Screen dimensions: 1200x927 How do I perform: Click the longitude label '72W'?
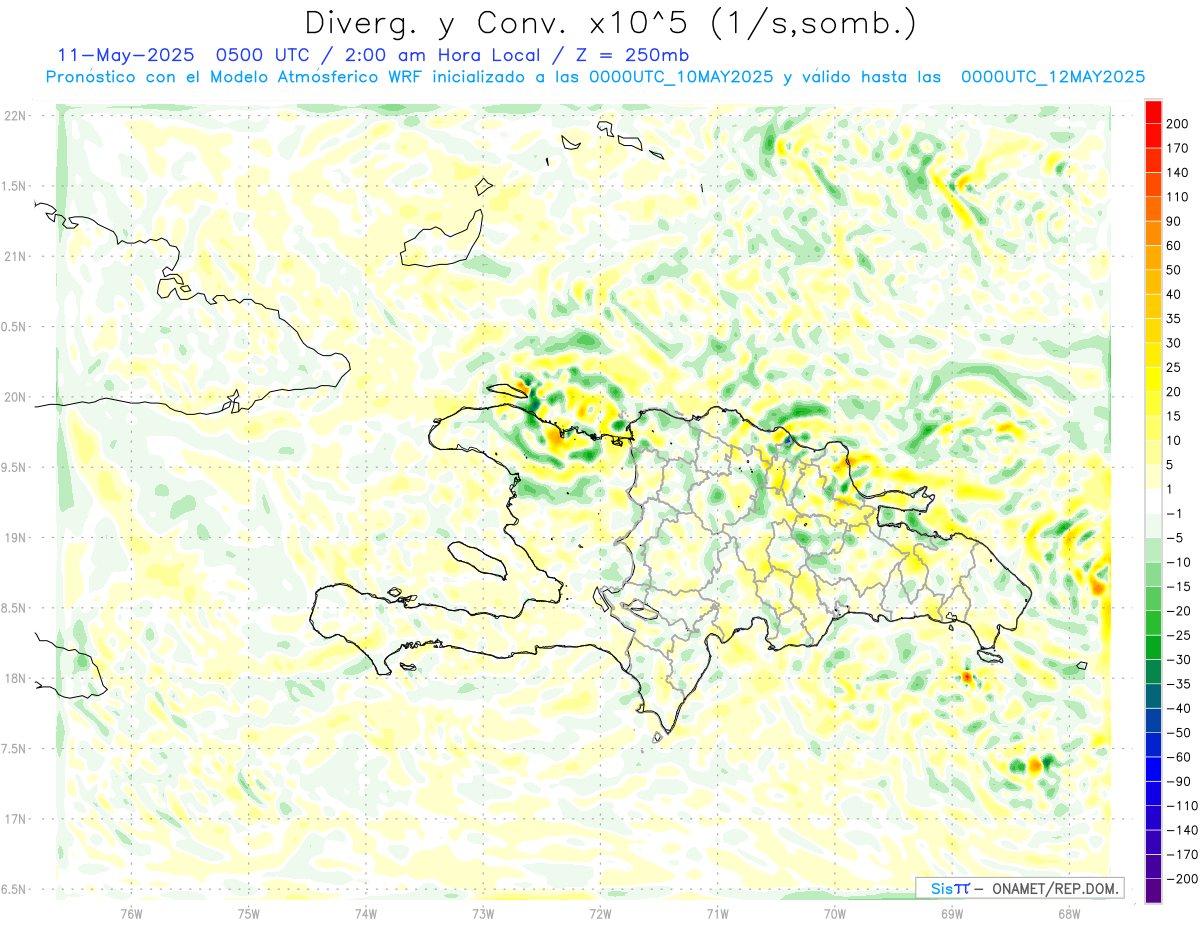click(x=600, y=913)
